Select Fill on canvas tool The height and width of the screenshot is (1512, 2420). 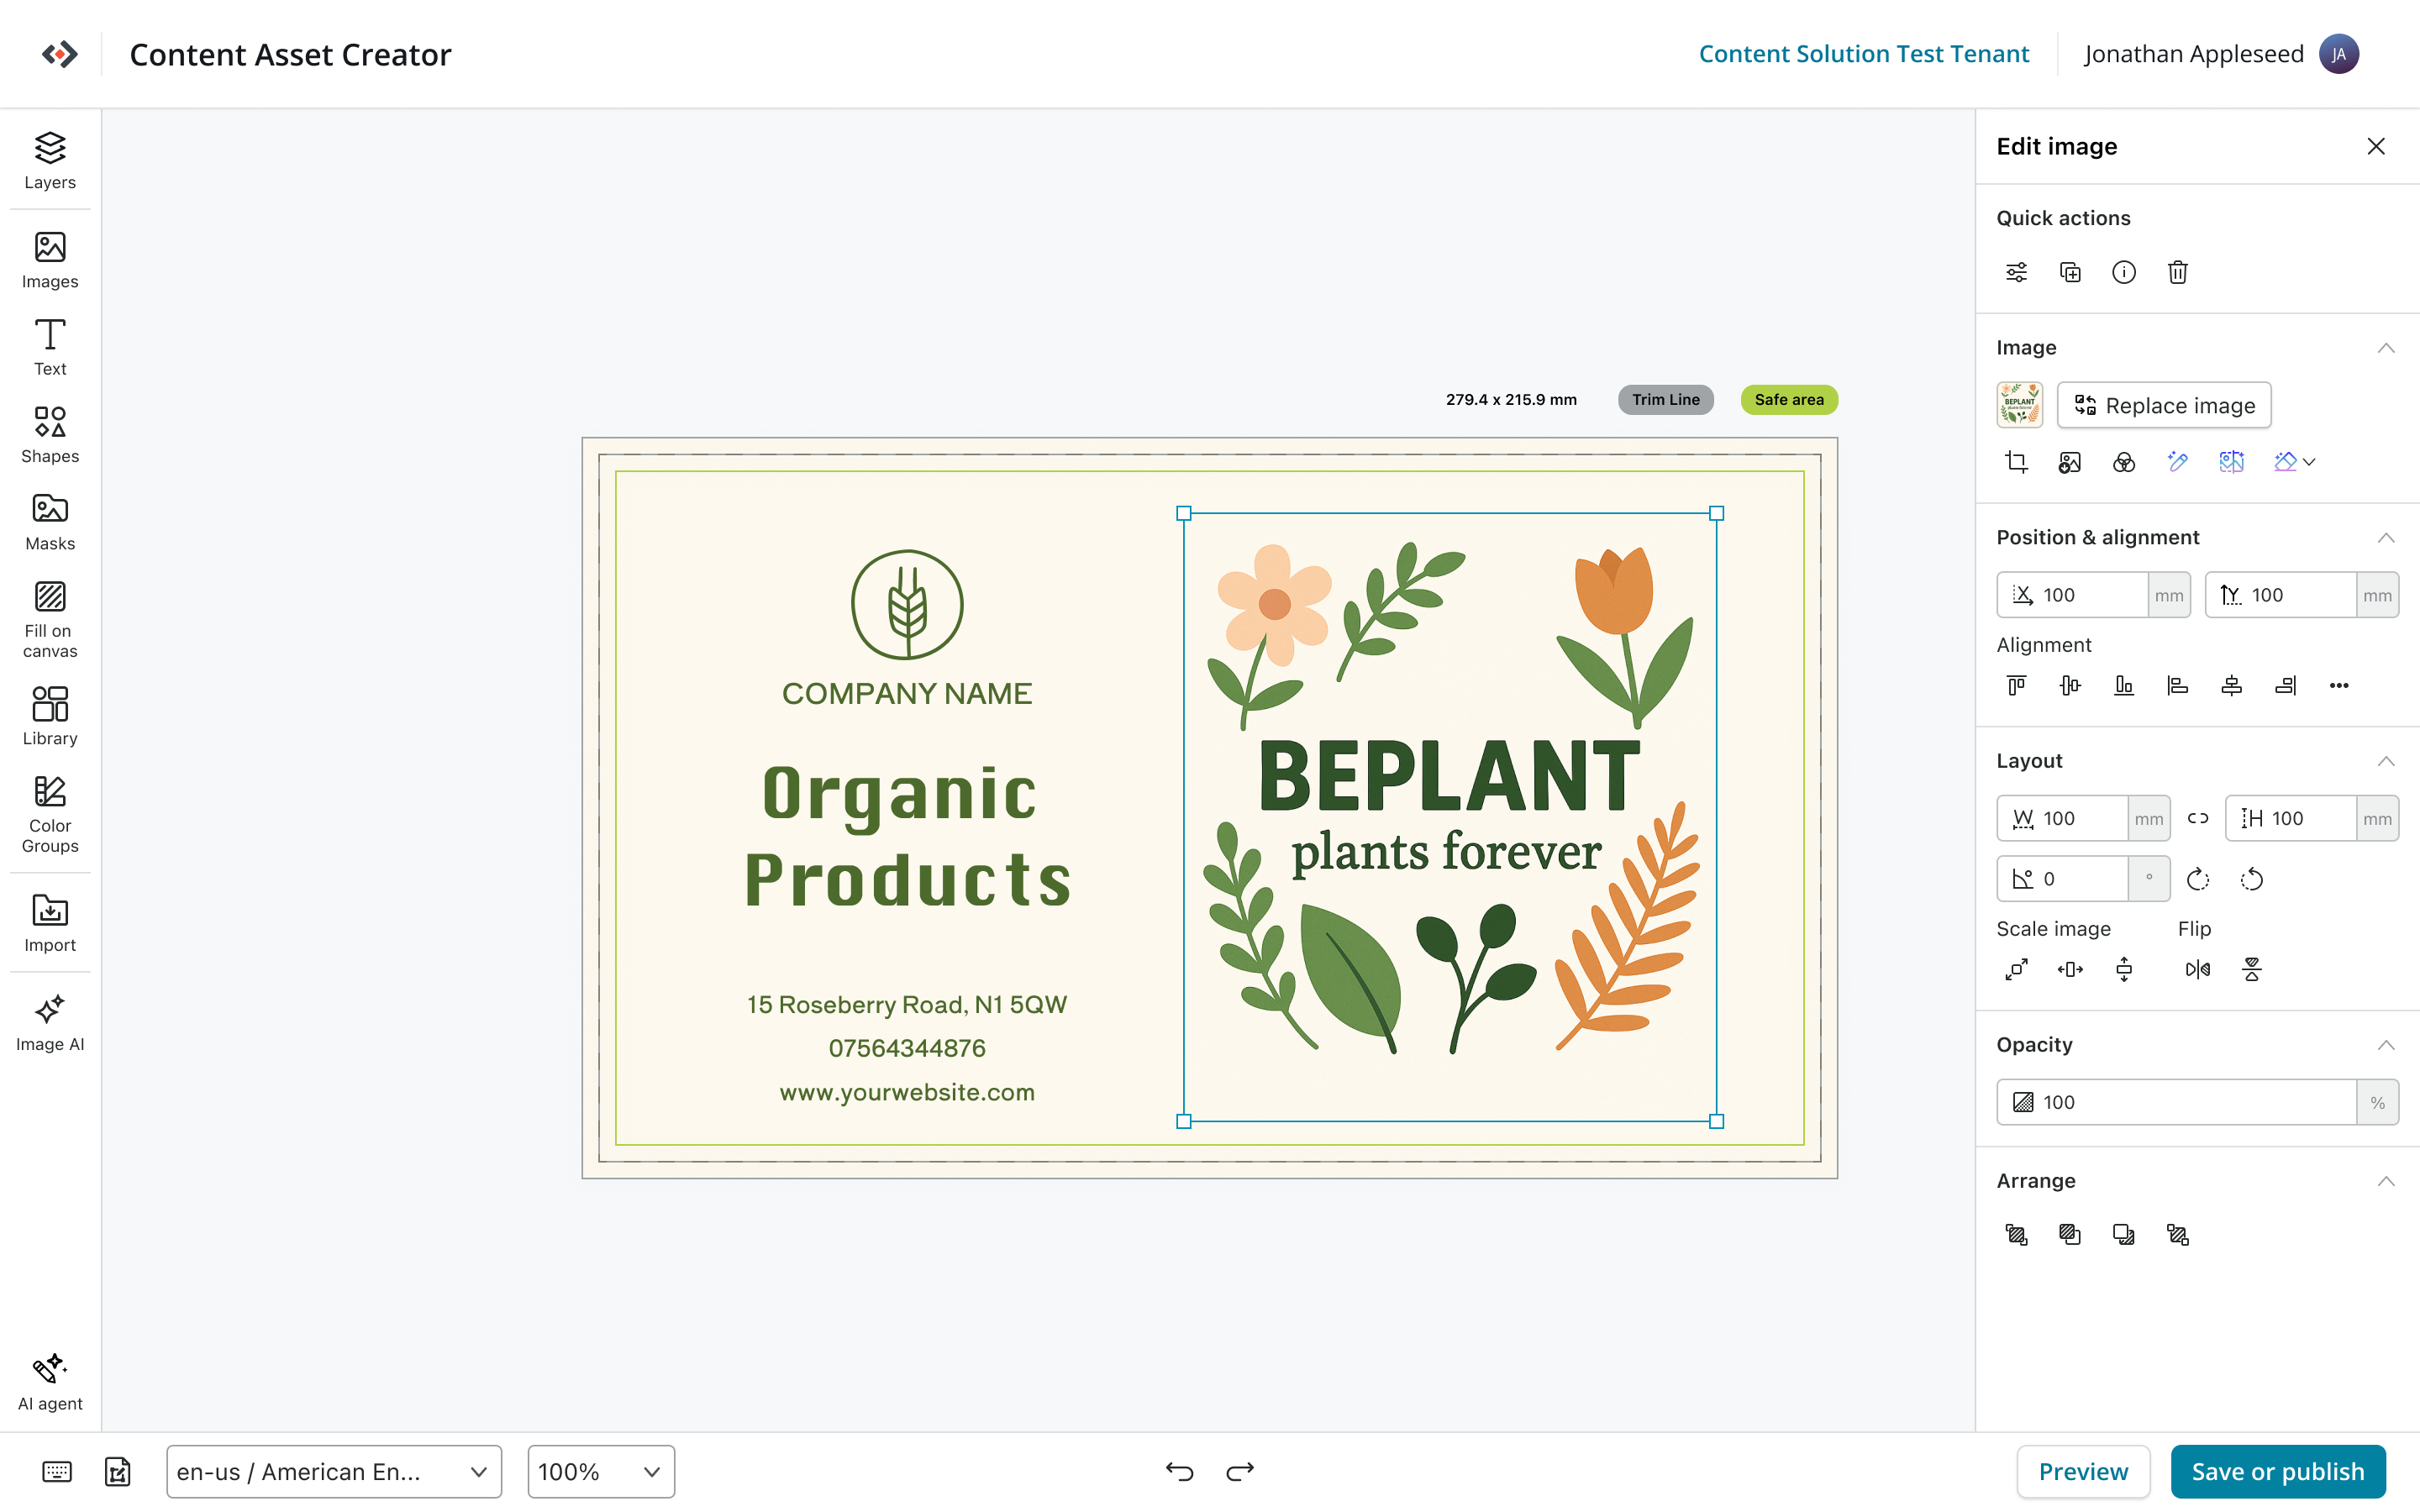(x=50, y=619)
